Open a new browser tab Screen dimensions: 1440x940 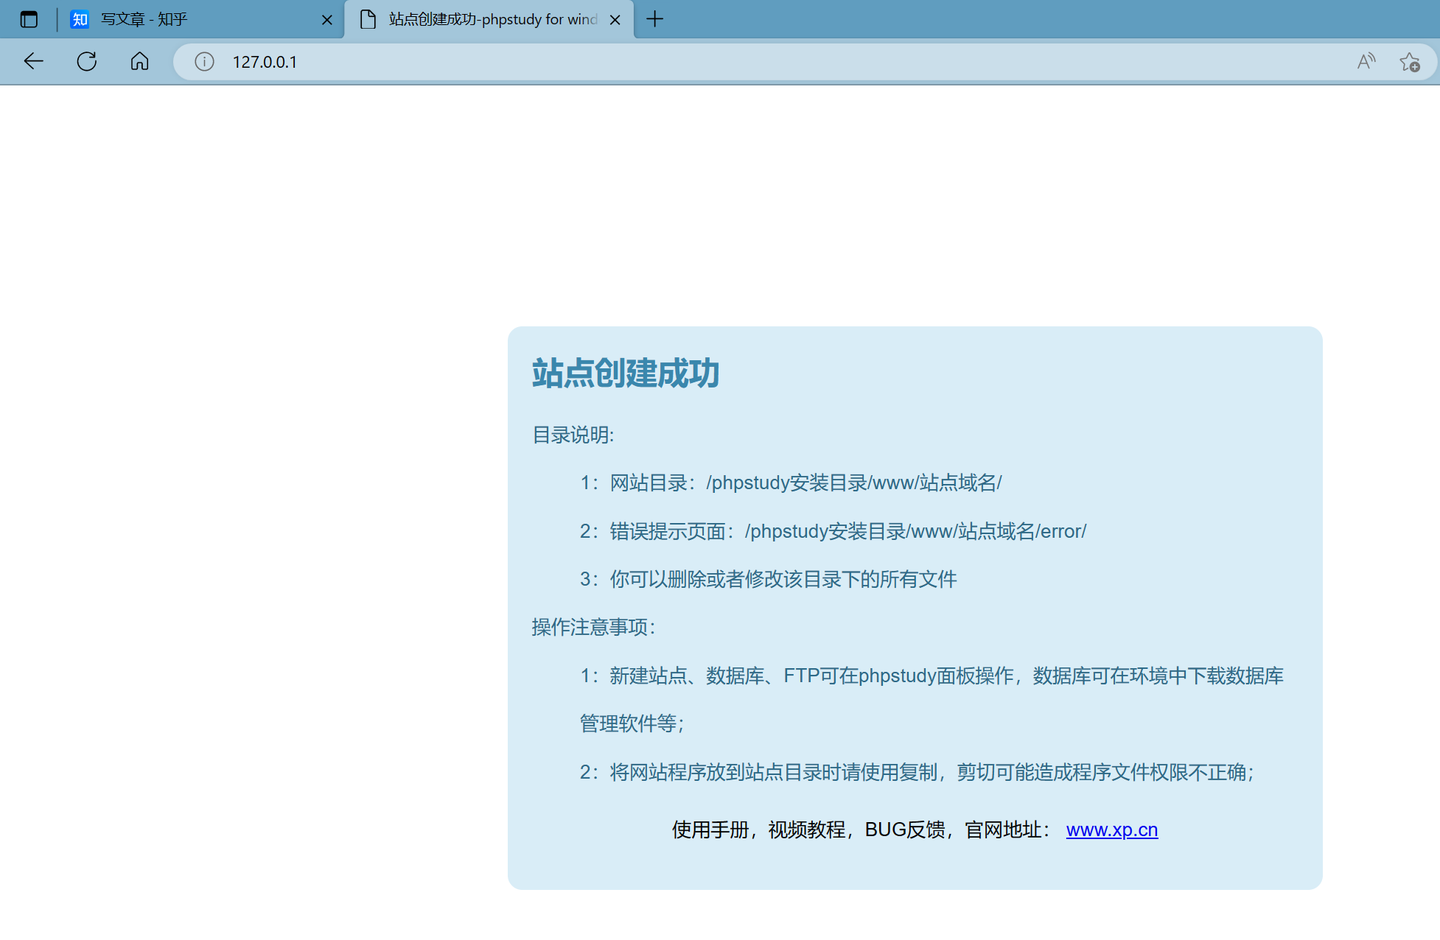tap(655, 19)
